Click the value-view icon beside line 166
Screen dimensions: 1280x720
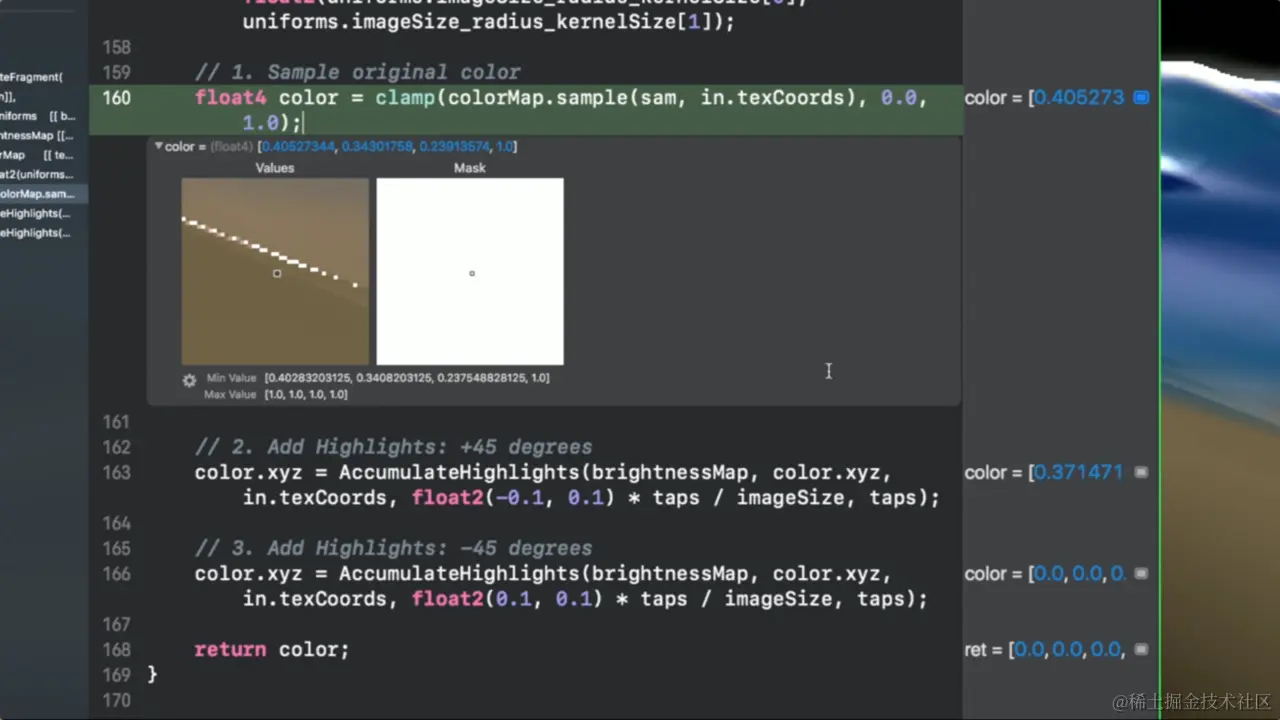click(x=1141, y=573)
